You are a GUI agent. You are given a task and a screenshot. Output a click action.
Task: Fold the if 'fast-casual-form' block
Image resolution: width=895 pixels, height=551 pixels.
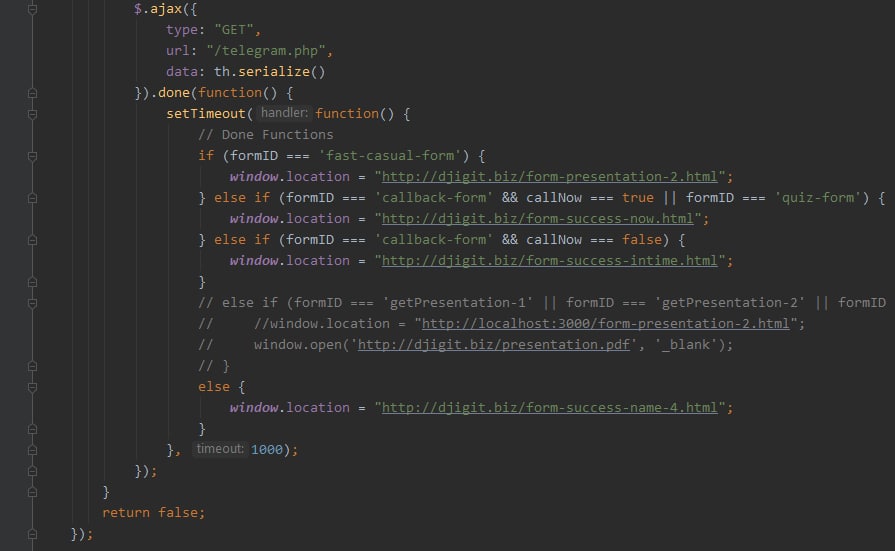pos(33,156)
